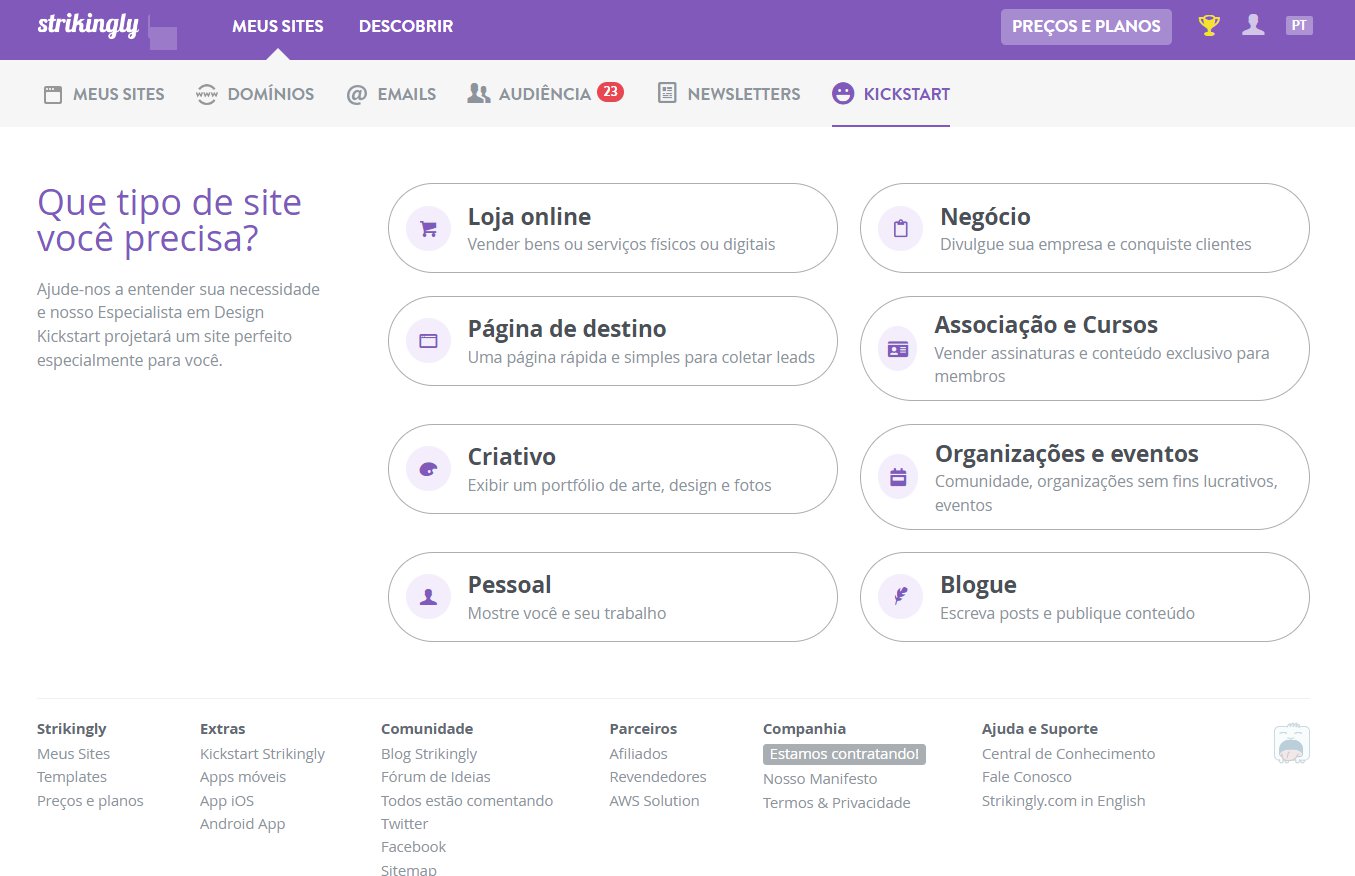Choose the Blogue site type

pos(1084,597)
